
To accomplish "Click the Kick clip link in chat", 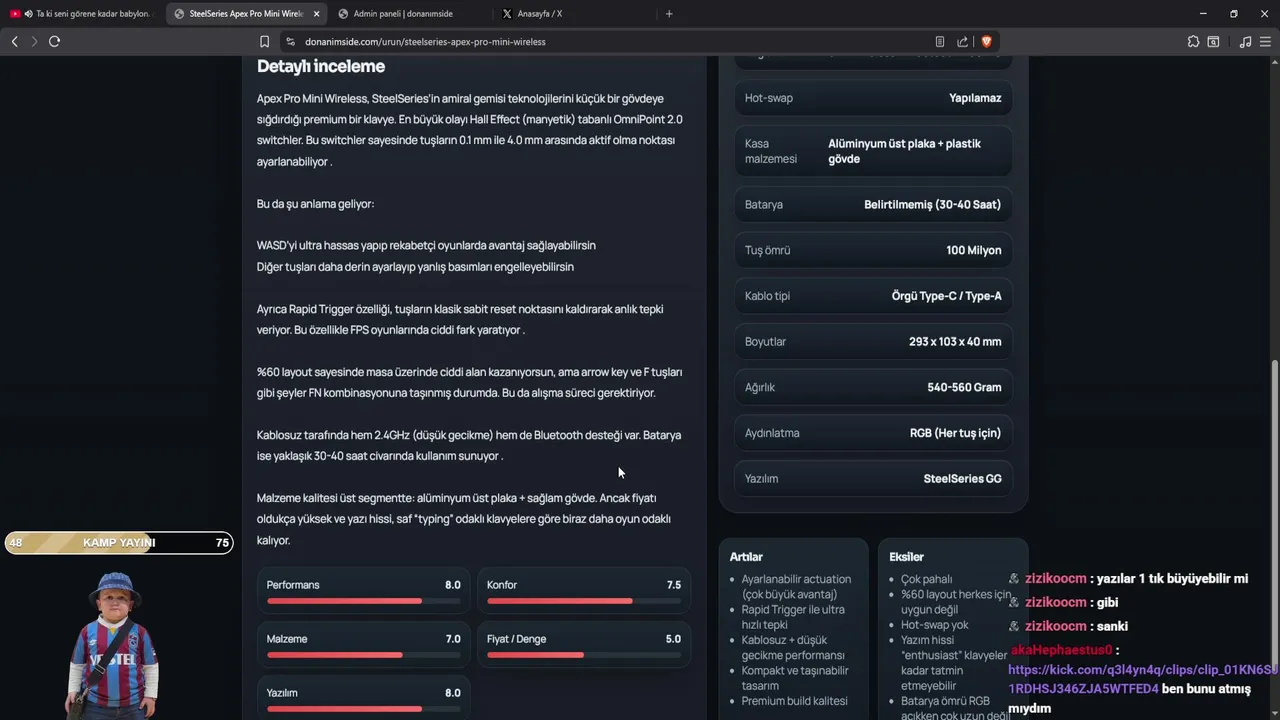I will pyautogui.click(x=1143, y=679).
